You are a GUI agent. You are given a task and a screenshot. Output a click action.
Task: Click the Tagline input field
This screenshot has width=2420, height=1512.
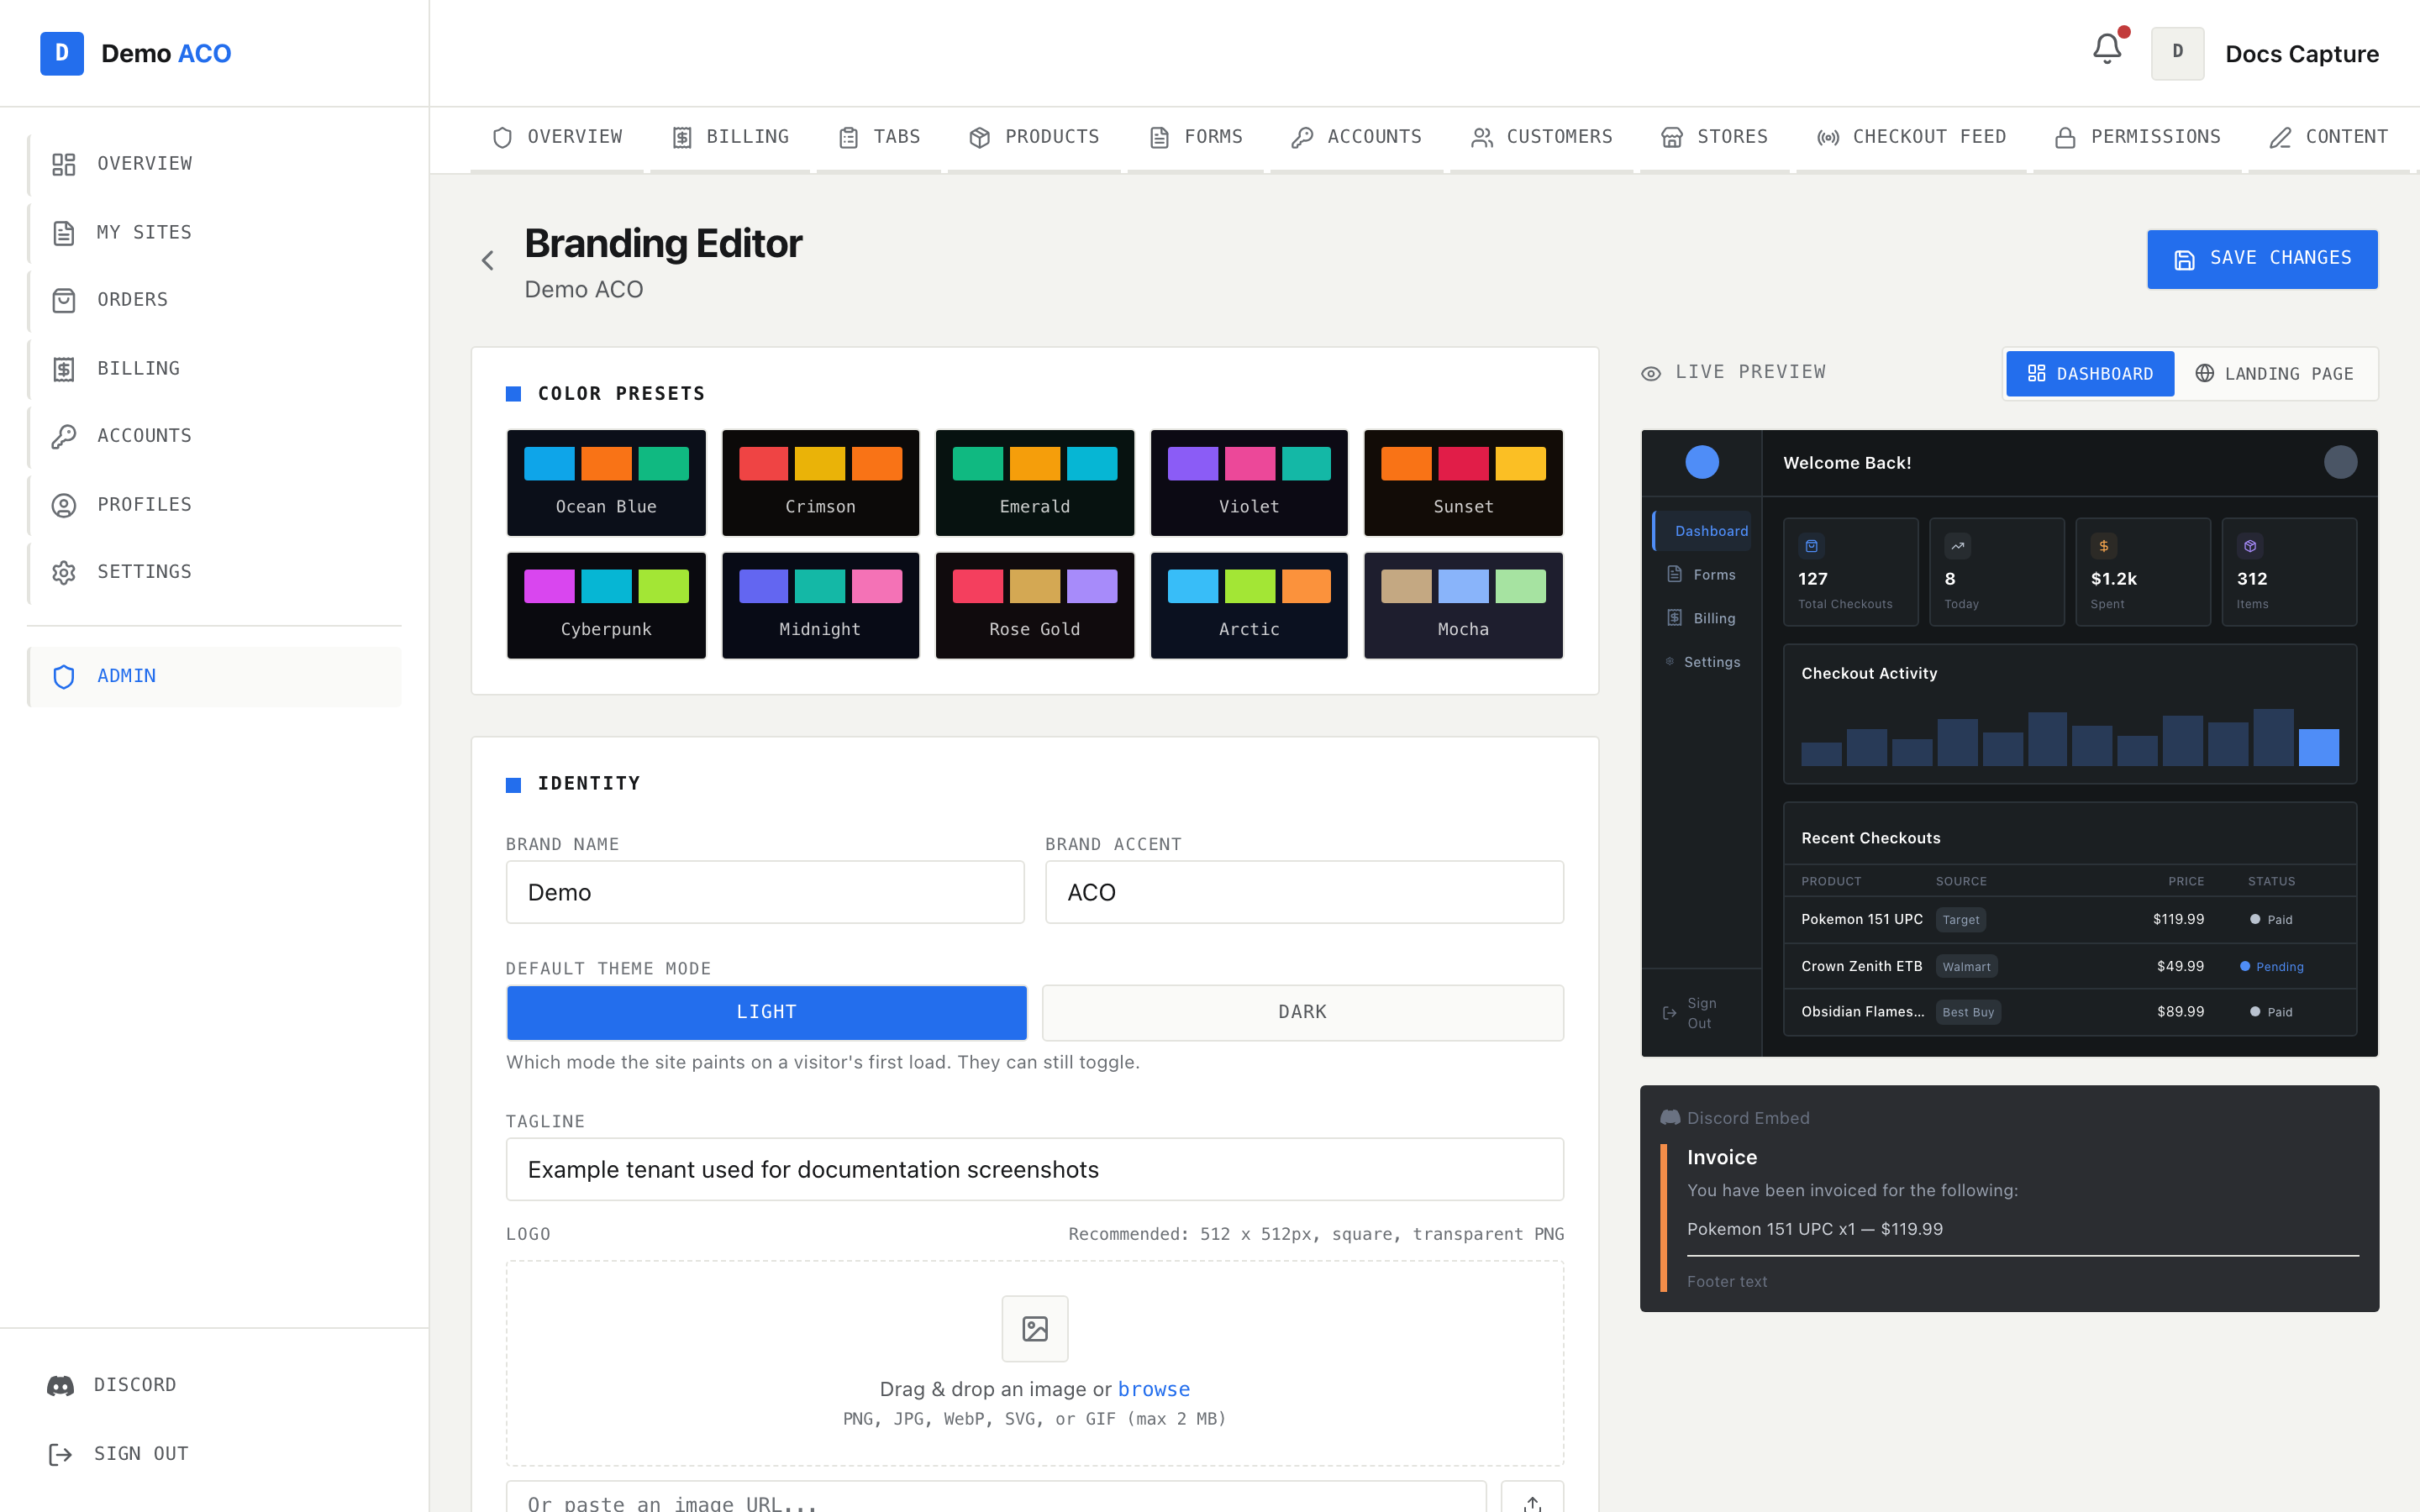click(1035, 1169)
